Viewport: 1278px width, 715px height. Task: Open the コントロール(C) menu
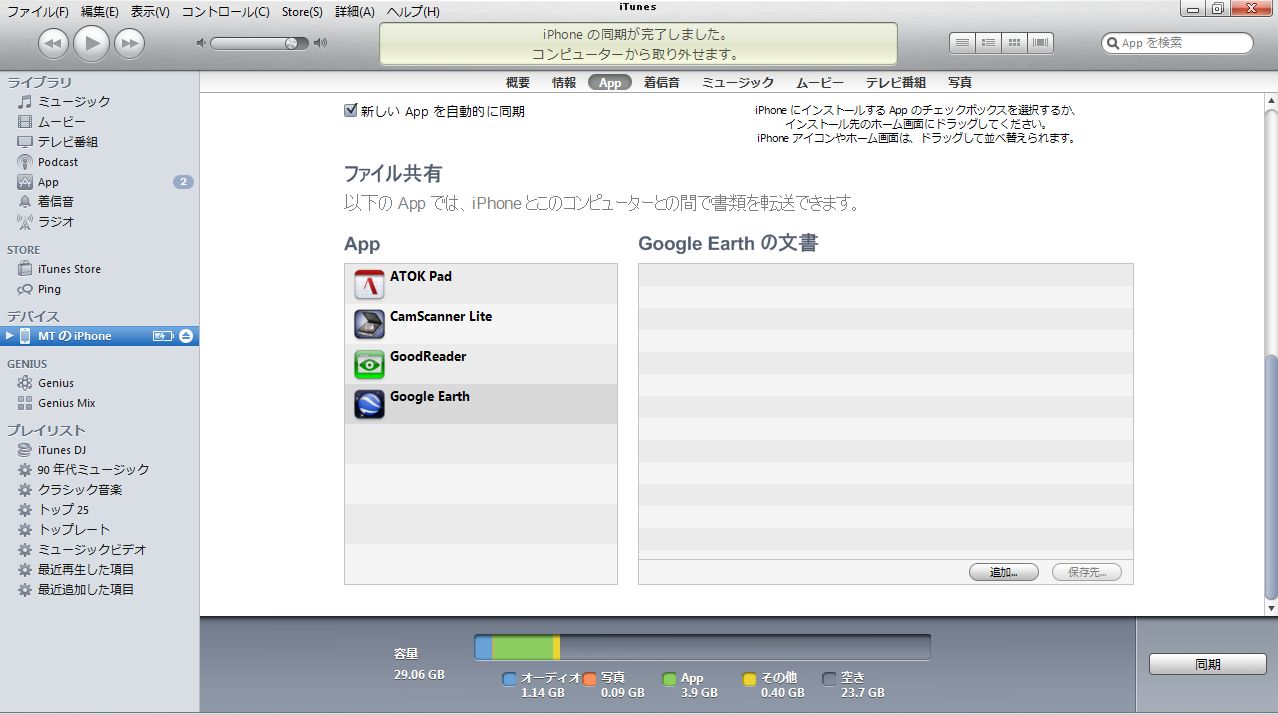click(x=225, y=11)
